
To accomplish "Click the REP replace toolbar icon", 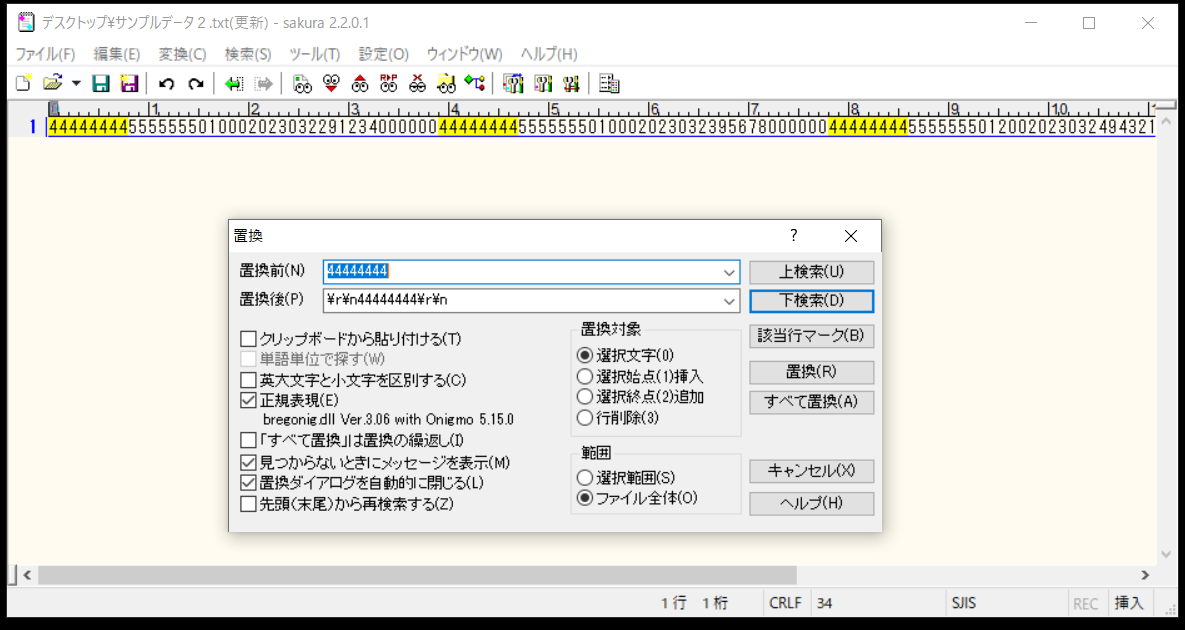I will 388,83.
